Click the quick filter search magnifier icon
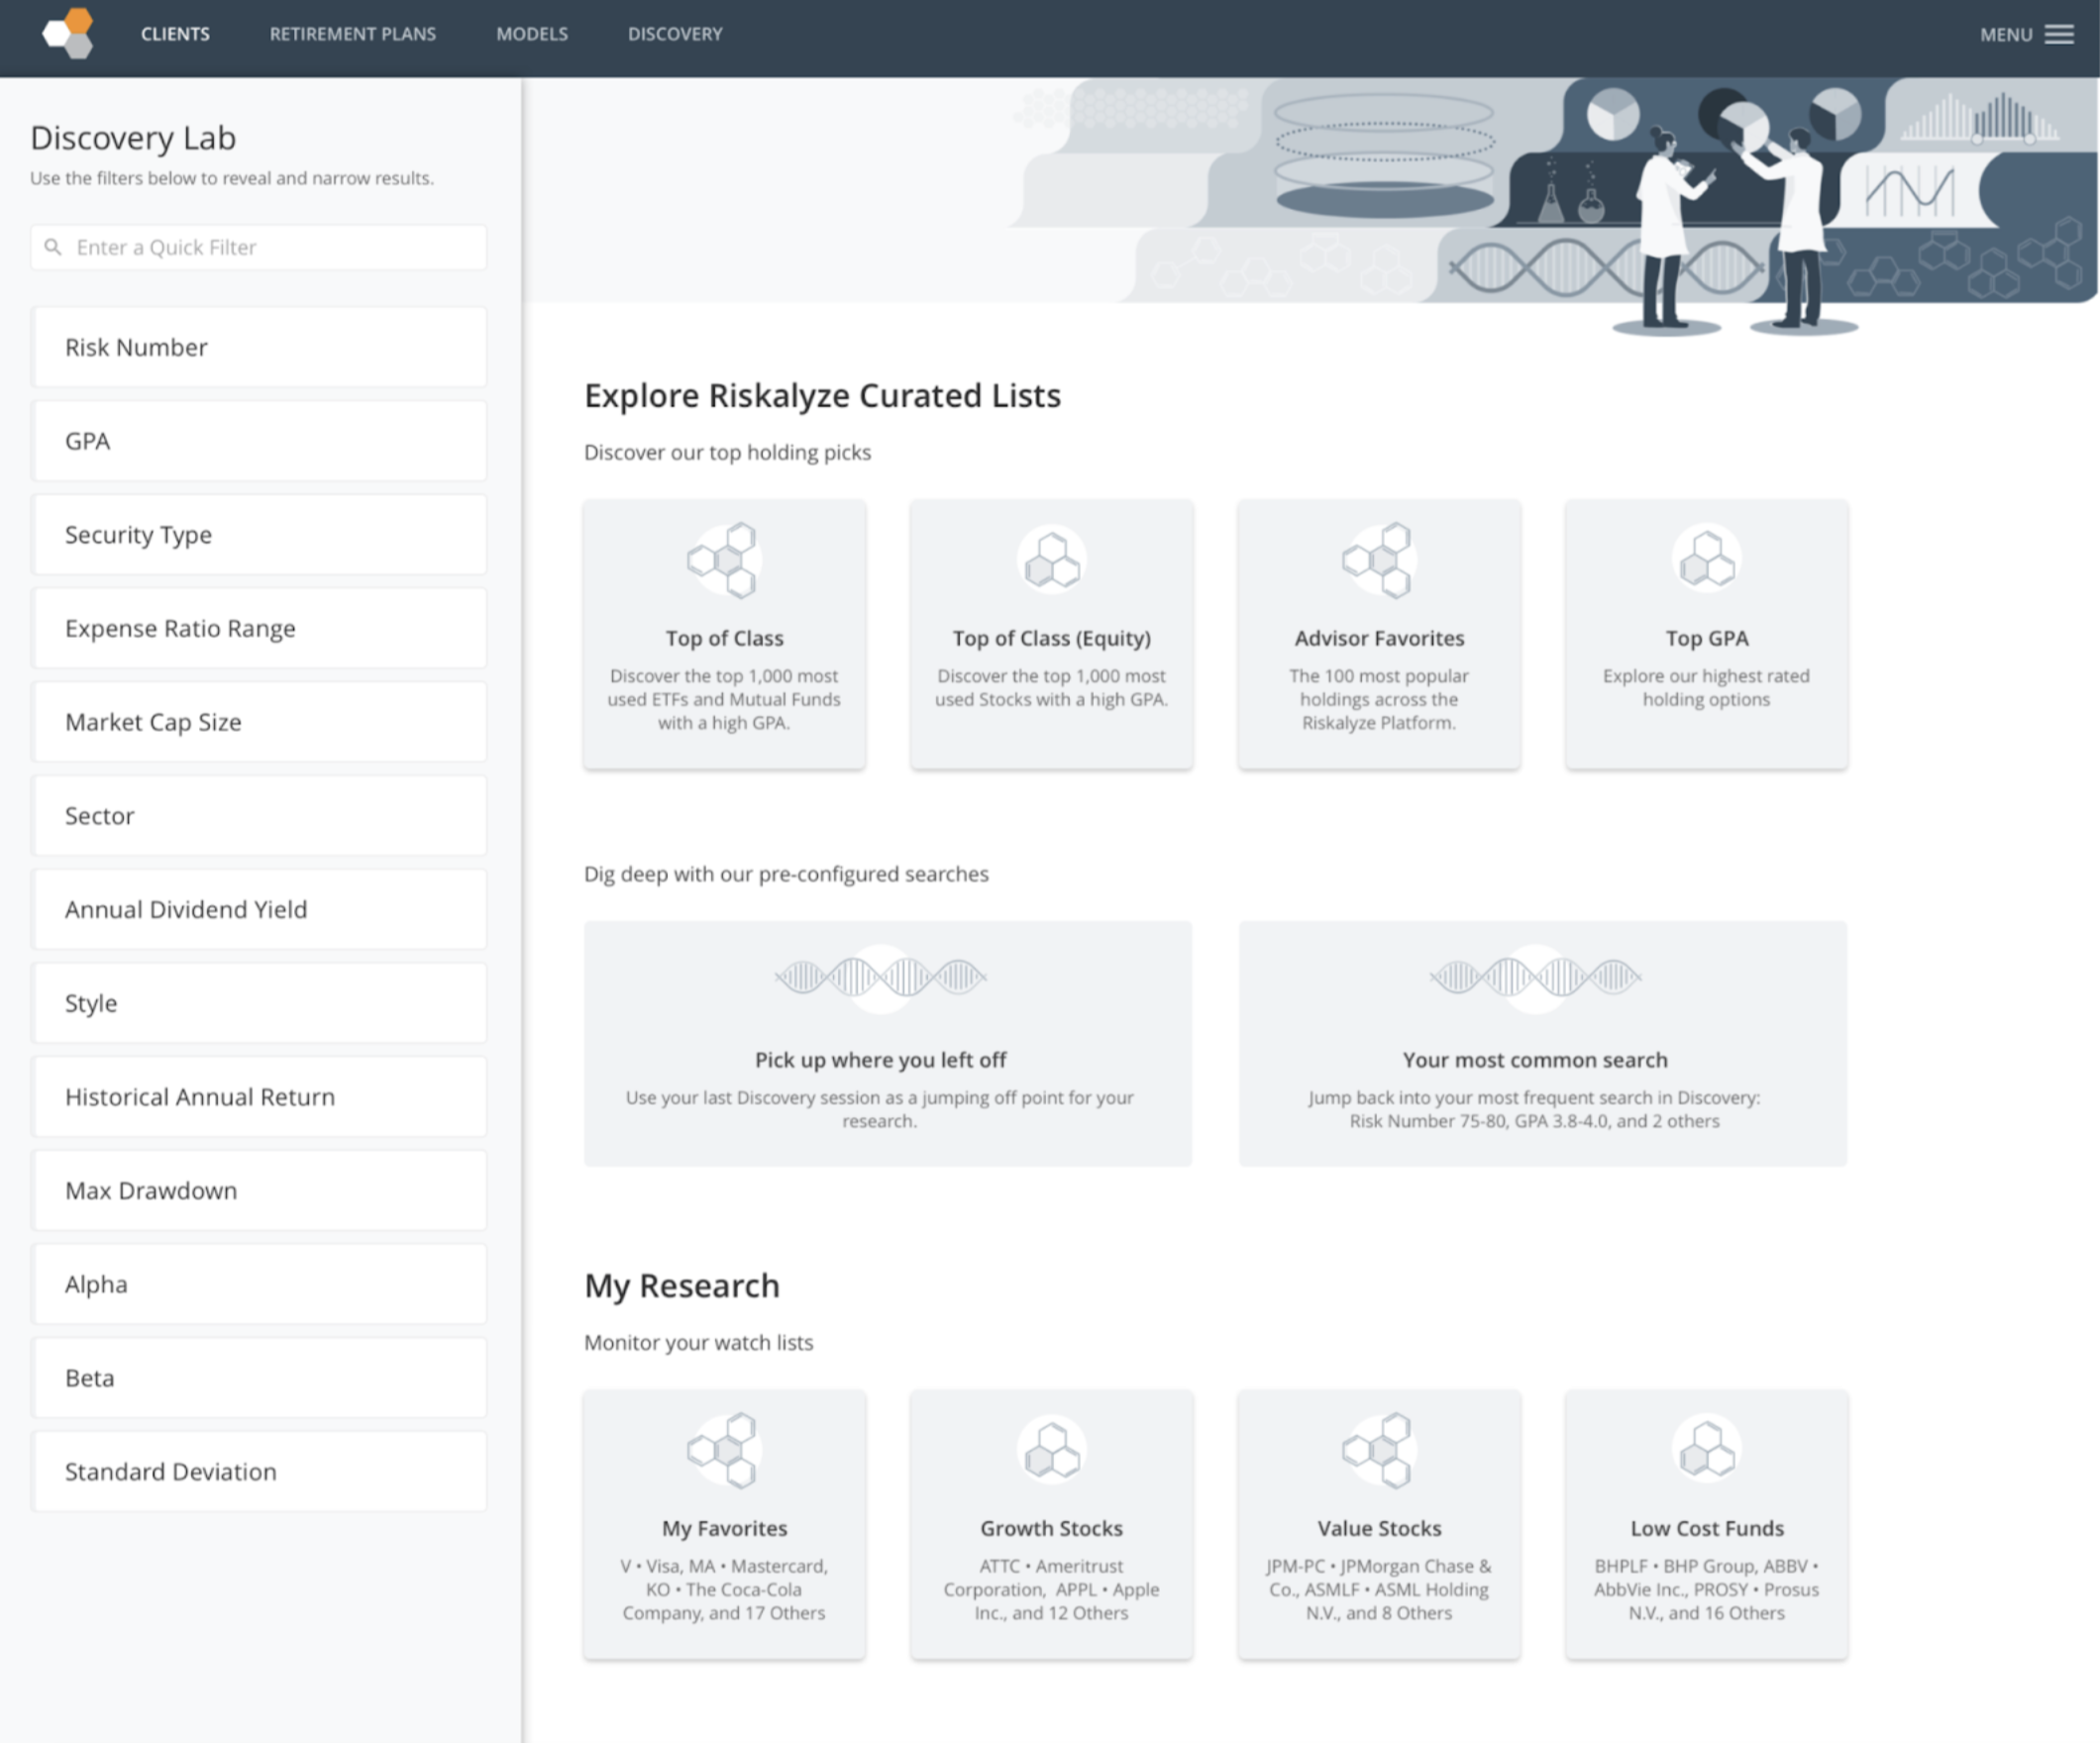Image resolution: width=2100 pixels, height=1743 pixels. pyautogui.click(x=53, y=247)
